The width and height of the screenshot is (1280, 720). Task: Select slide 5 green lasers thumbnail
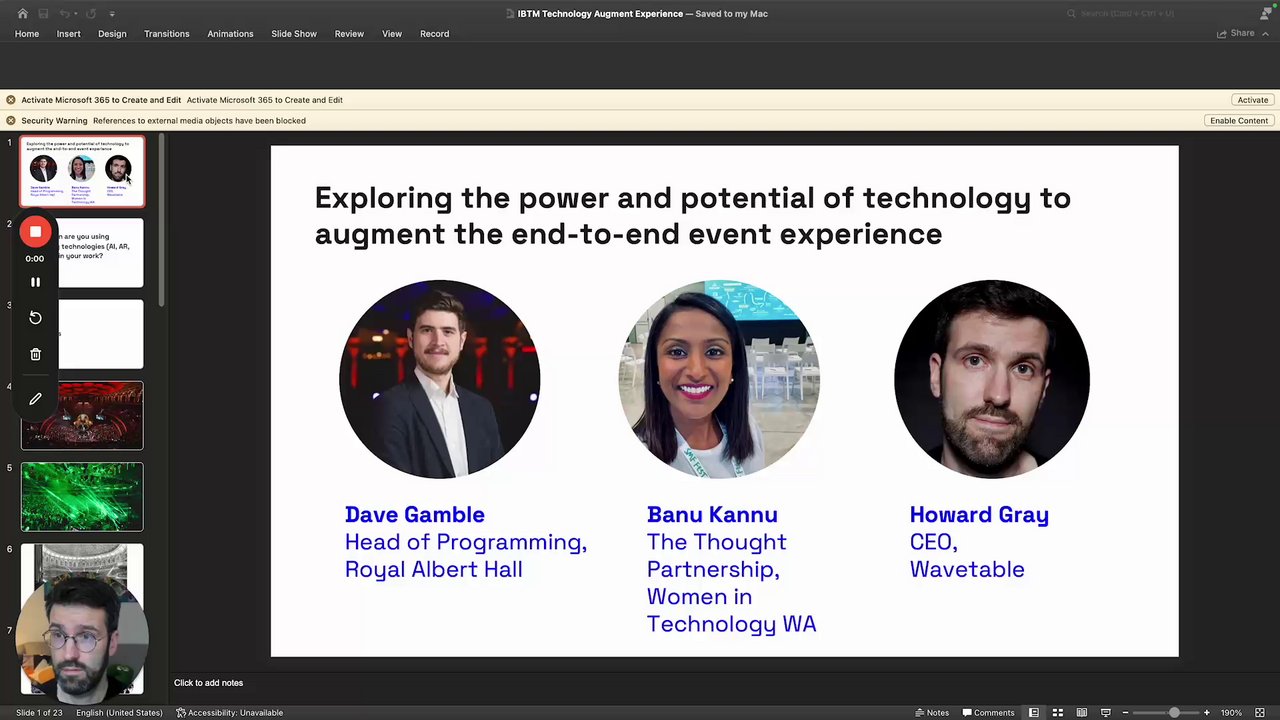click(82, 497)
